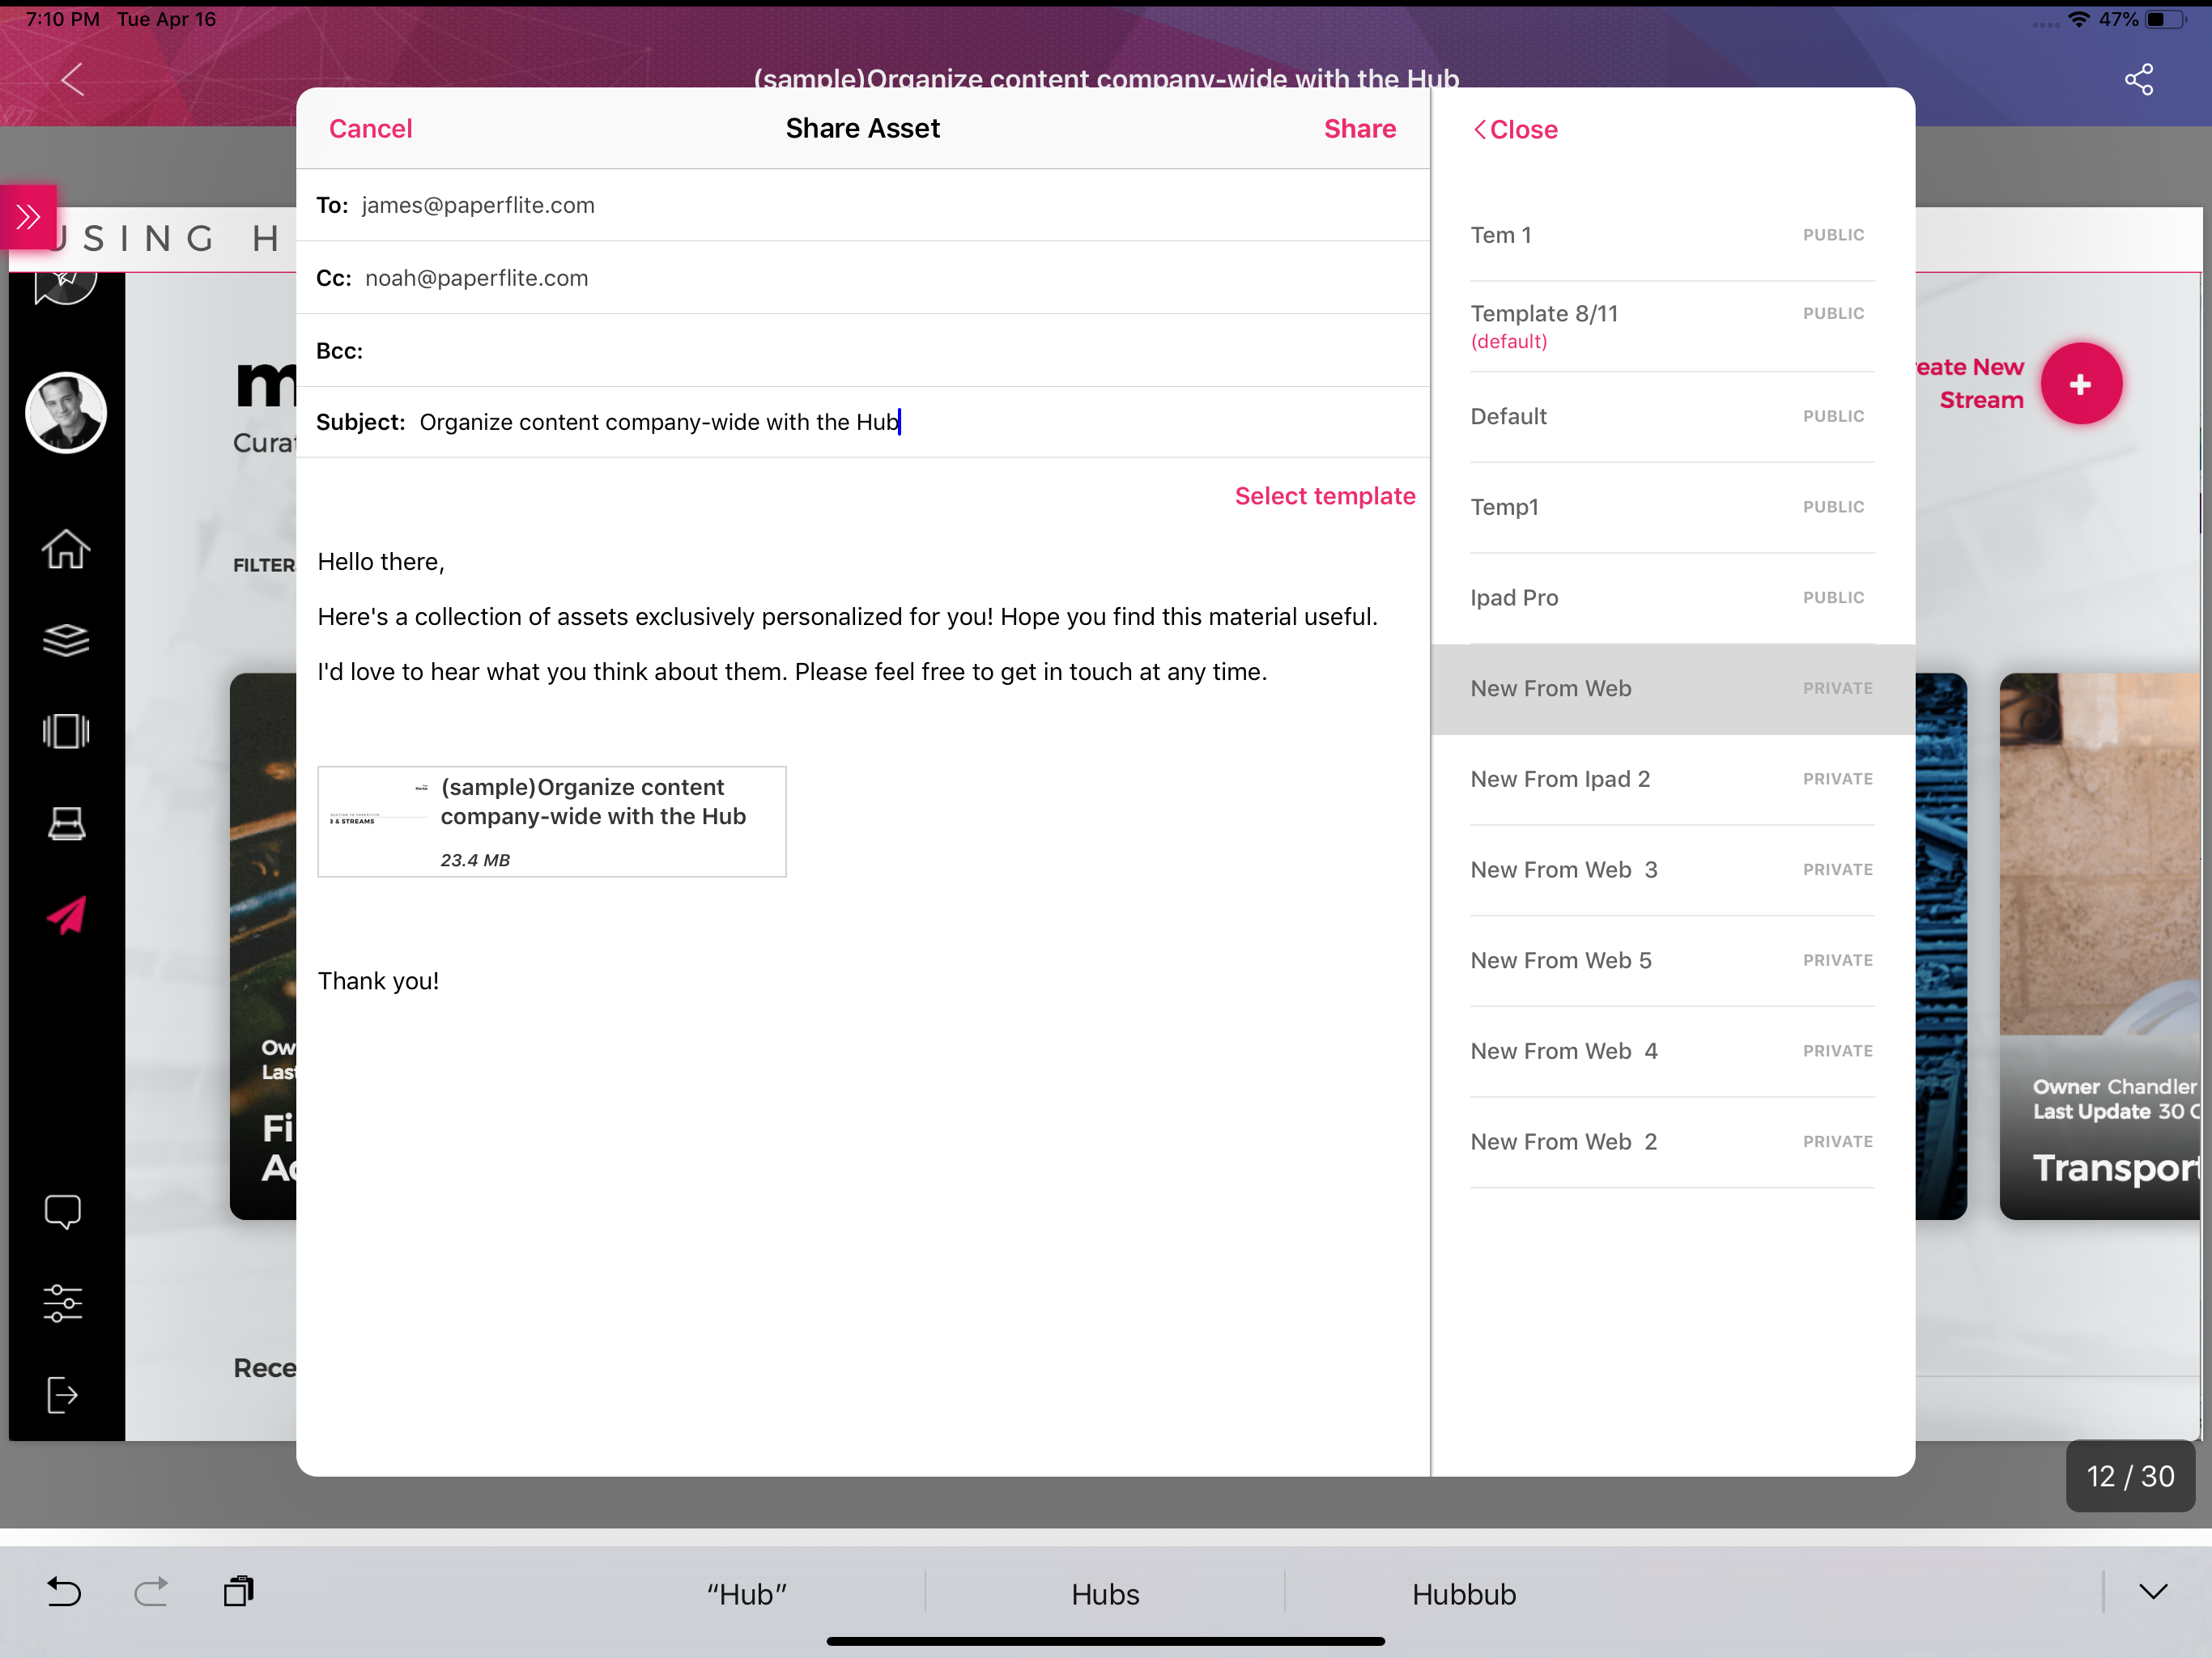
Task: Tap the pink plus Create New Stream button
Action: point(2081,384)
